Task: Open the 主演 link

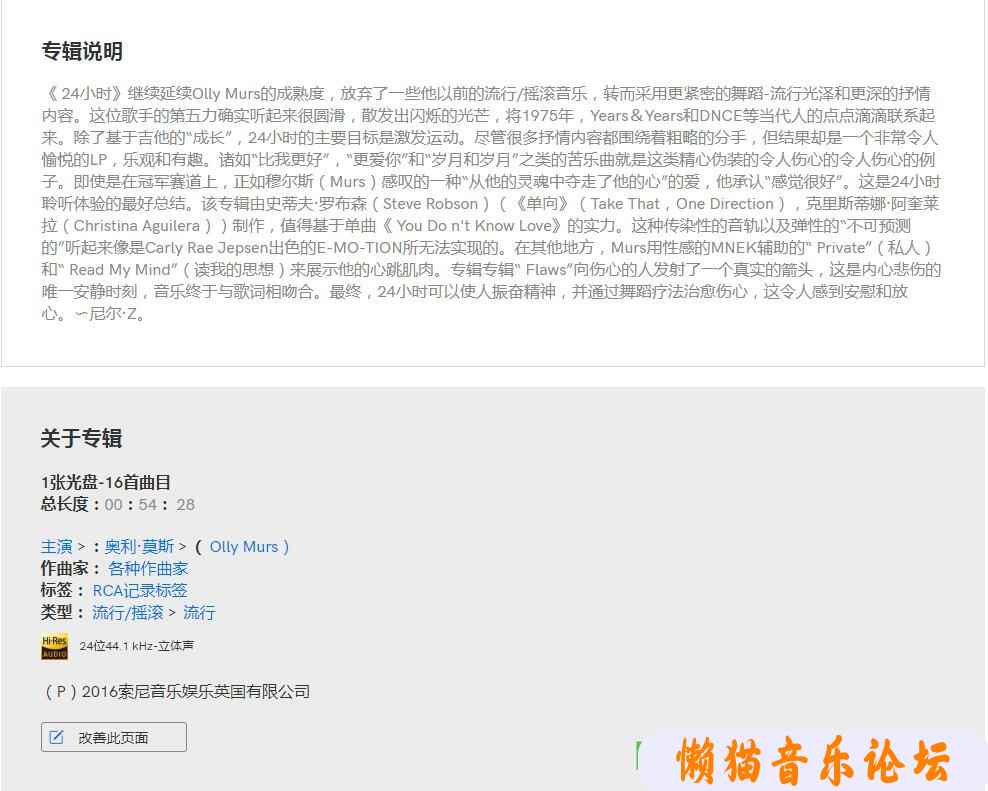Action: (57, 546)
